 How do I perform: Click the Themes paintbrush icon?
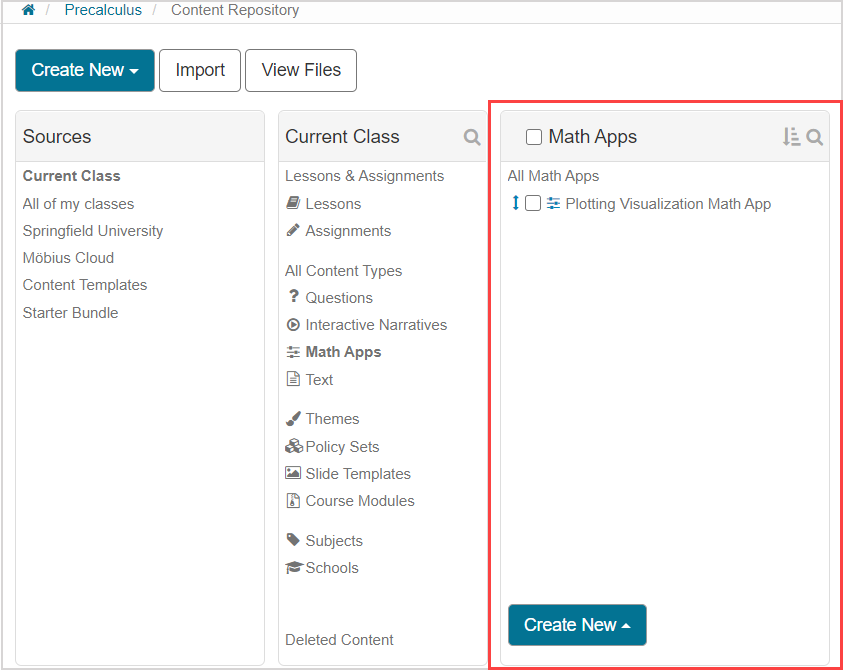pos(293,419)
